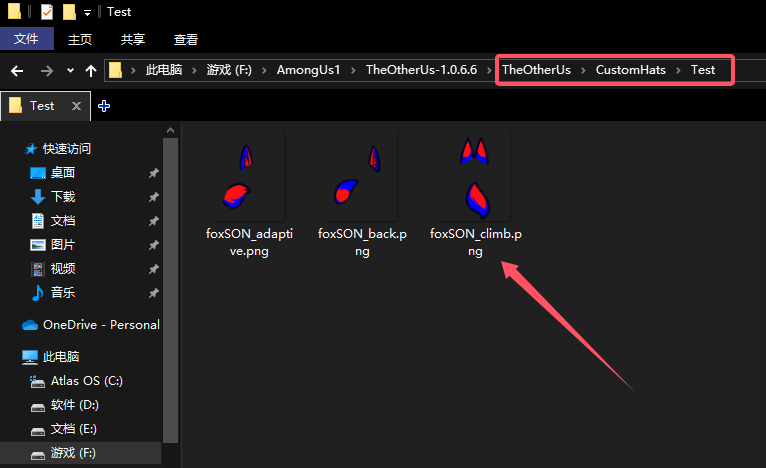Click the pin icon next to 桌面
The image size is (766, 468).
point(153,173)
